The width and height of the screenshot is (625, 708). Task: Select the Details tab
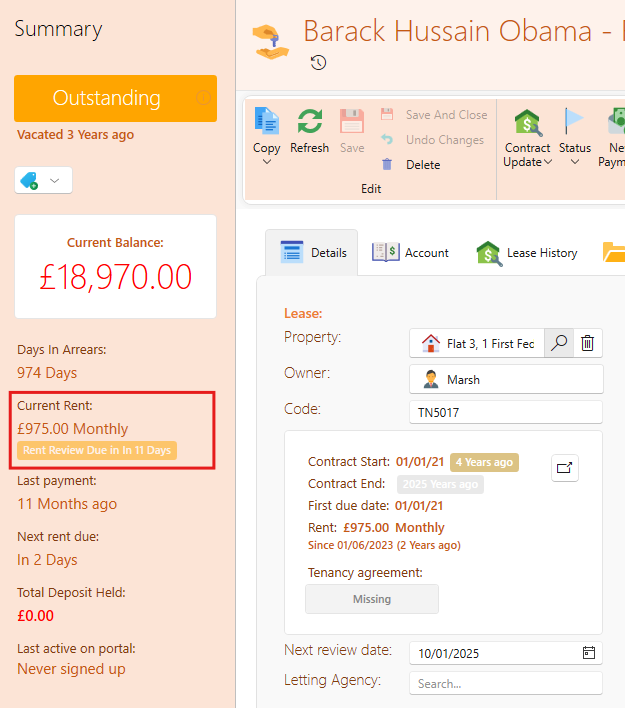[312, 252]
